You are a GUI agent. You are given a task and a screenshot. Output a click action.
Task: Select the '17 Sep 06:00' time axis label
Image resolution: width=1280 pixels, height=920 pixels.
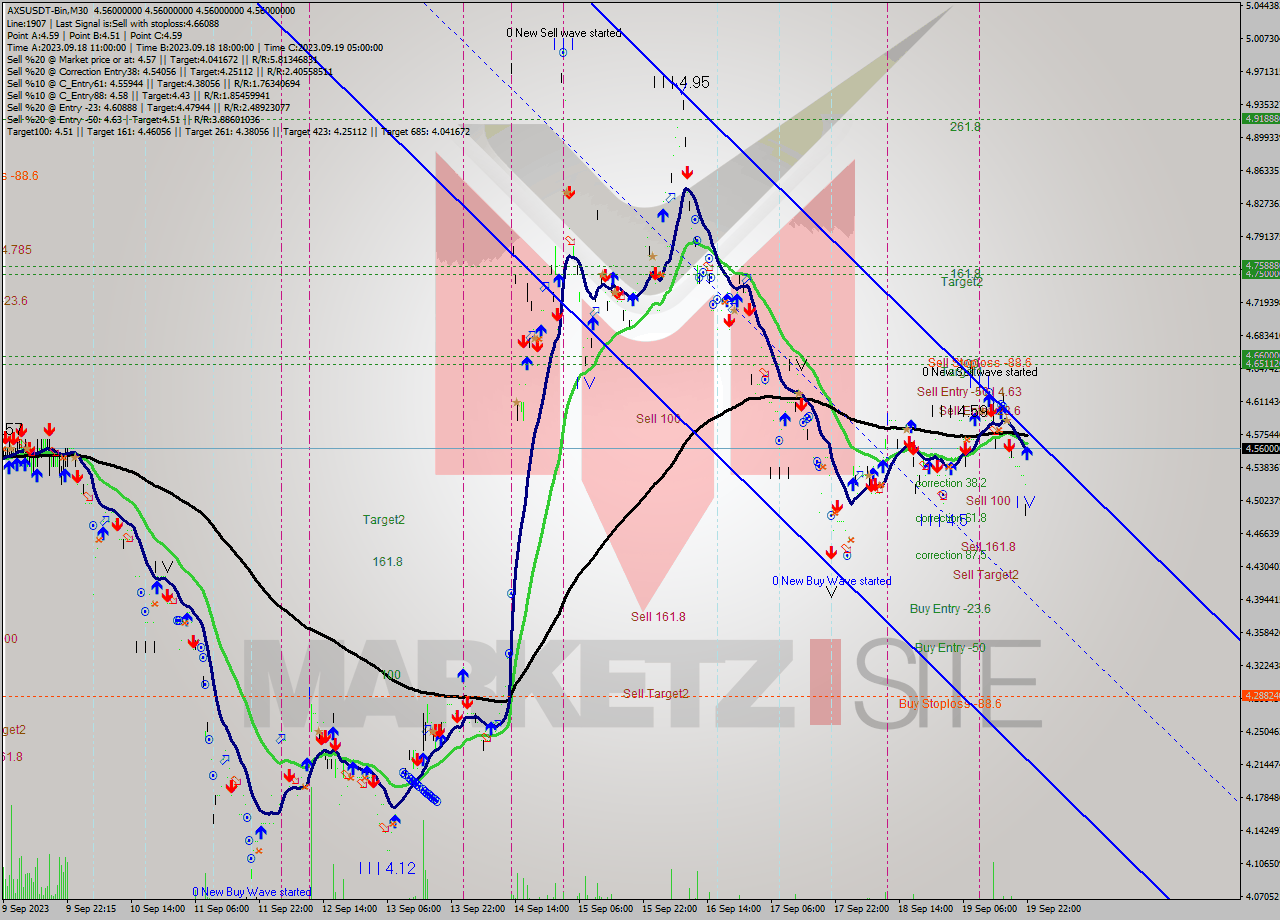pyautogui.click(x=798, y=909)
